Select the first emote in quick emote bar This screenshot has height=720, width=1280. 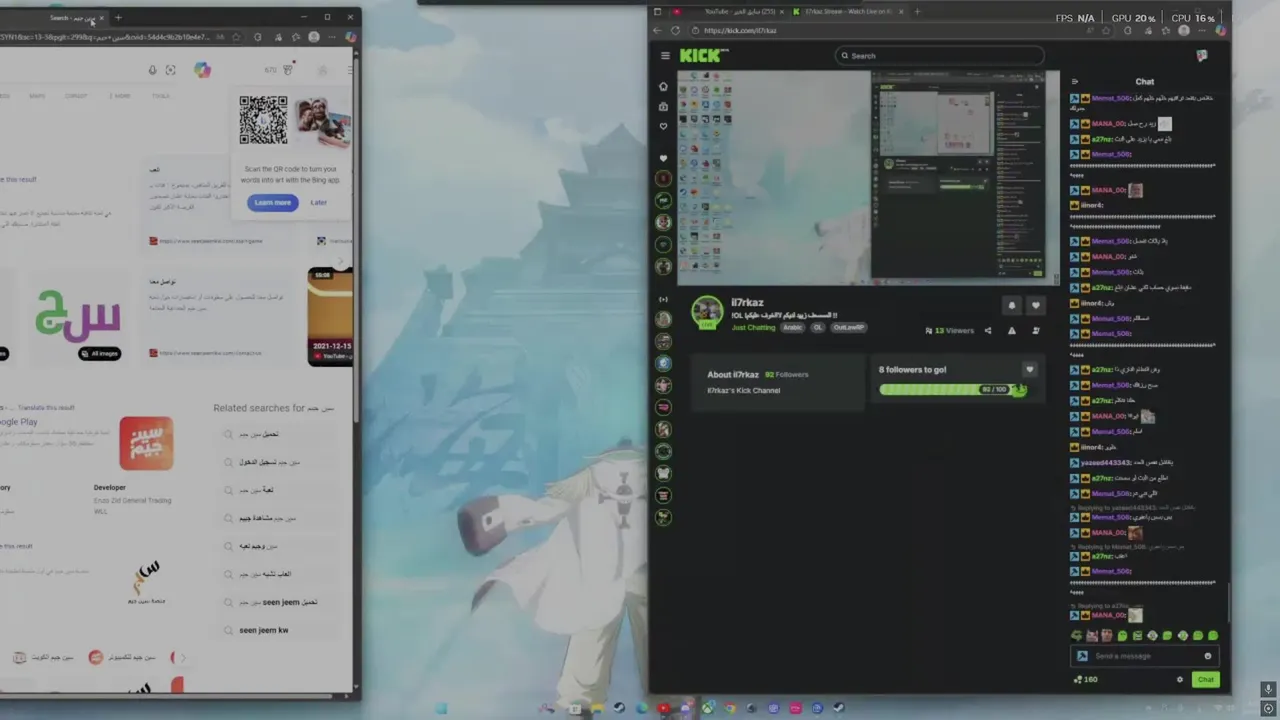[1077, 635]
